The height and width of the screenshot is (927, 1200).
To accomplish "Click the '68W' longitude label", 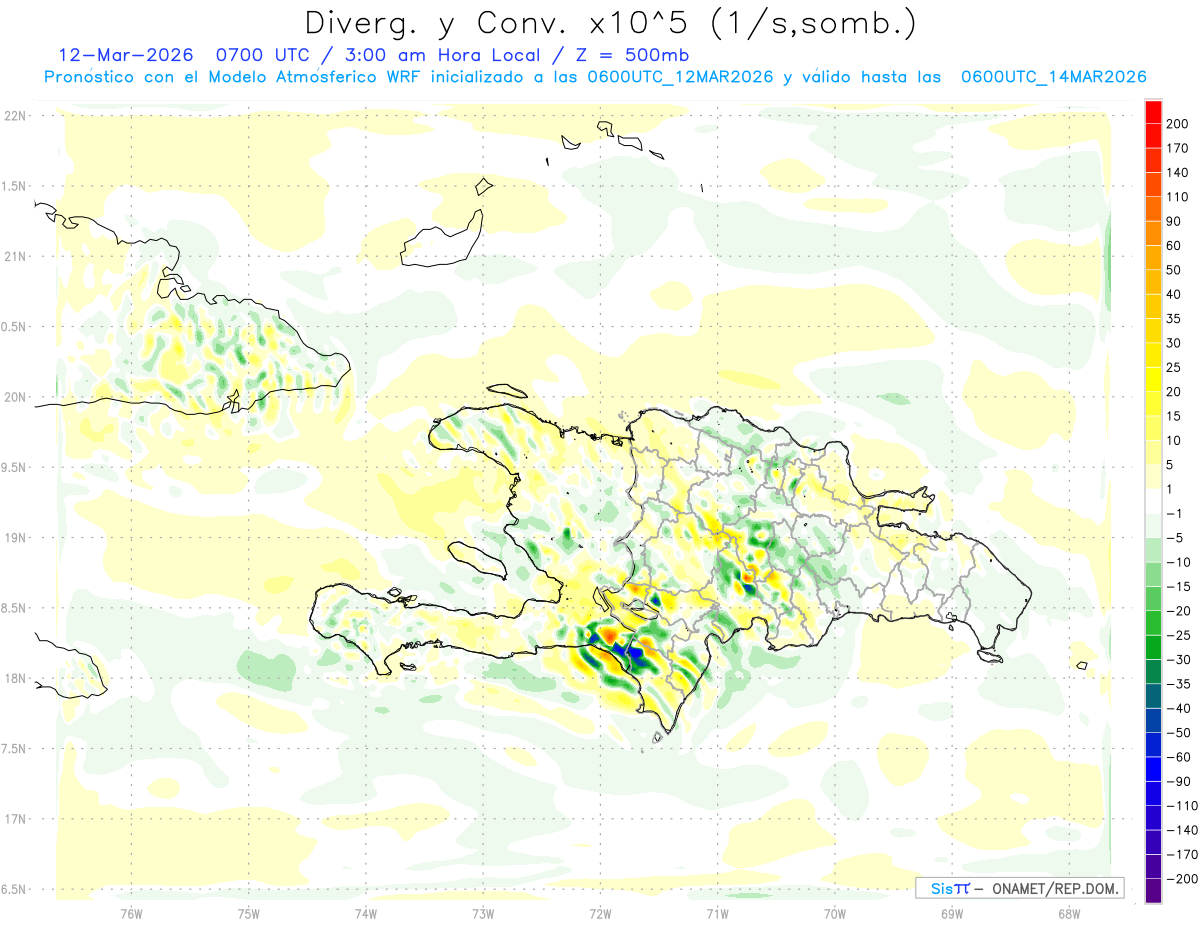I will [x=1068, y=913].
